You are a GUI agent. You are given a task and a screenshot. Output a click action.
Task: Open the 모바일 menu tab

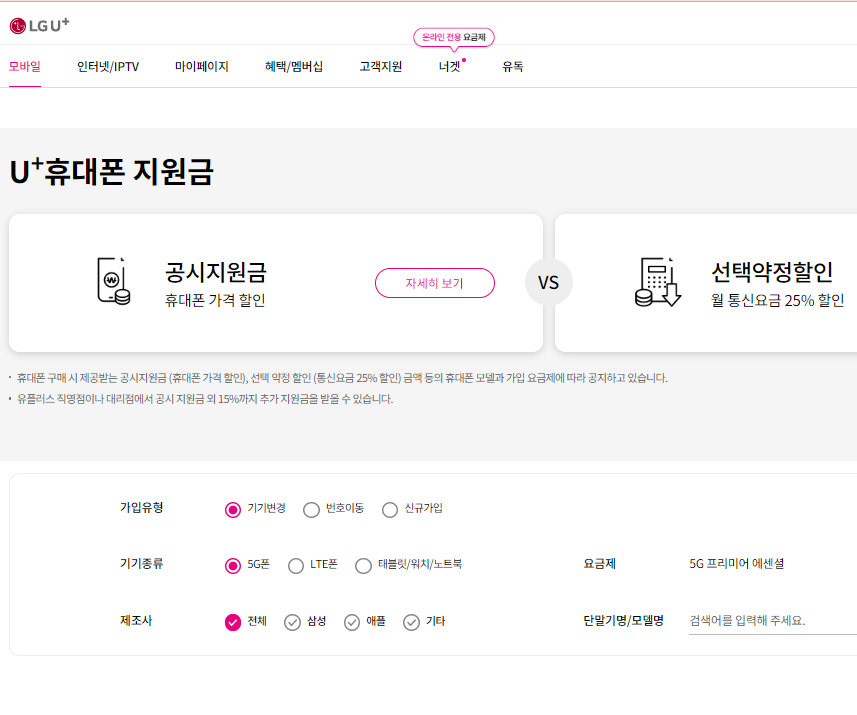click(25, 67)
